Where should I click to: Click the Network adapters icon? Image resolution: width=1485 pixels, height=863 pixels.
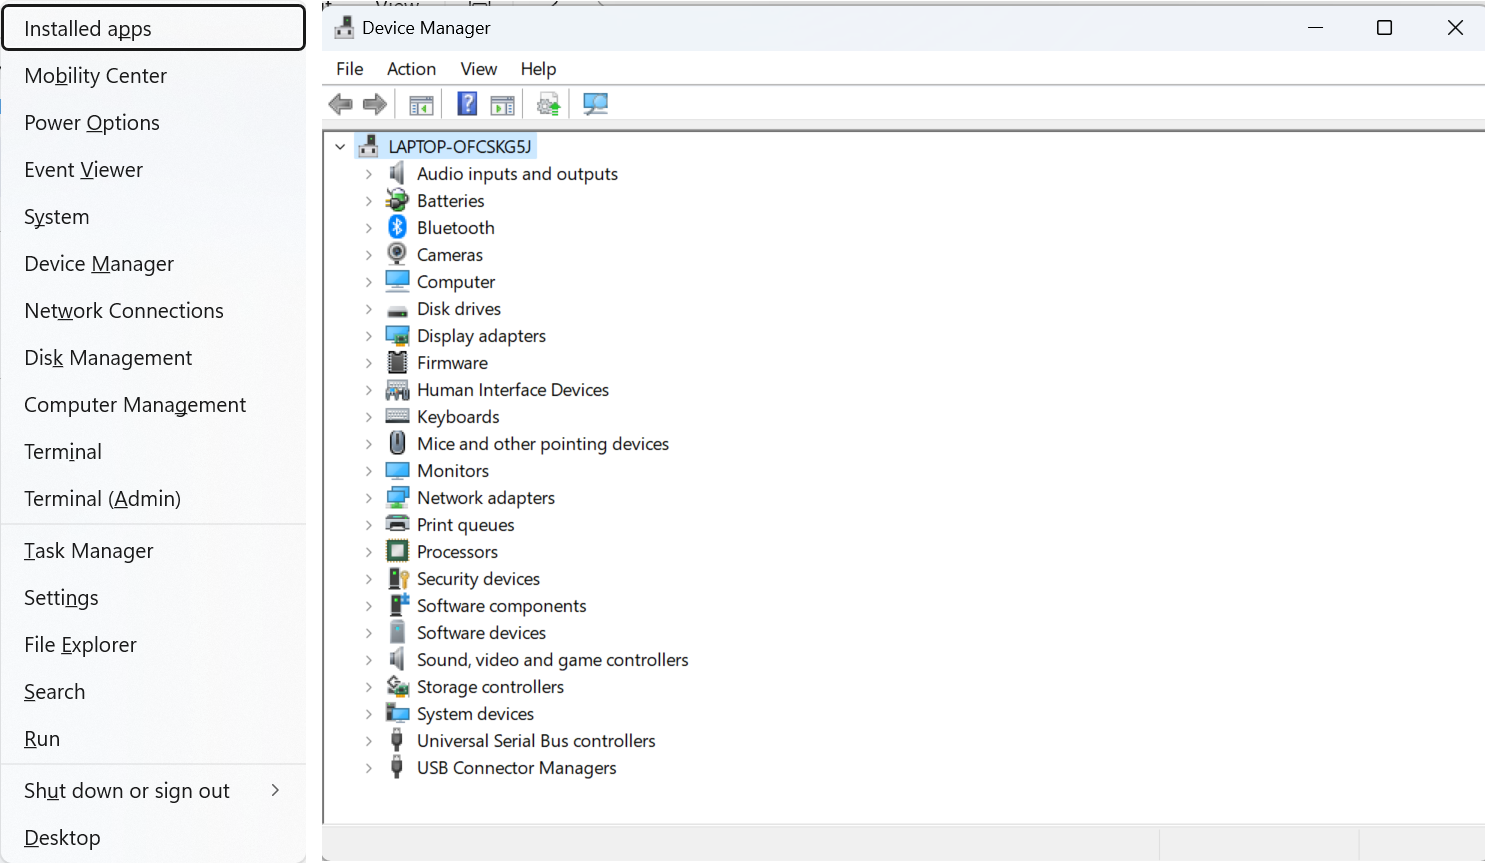coord(397,497)
